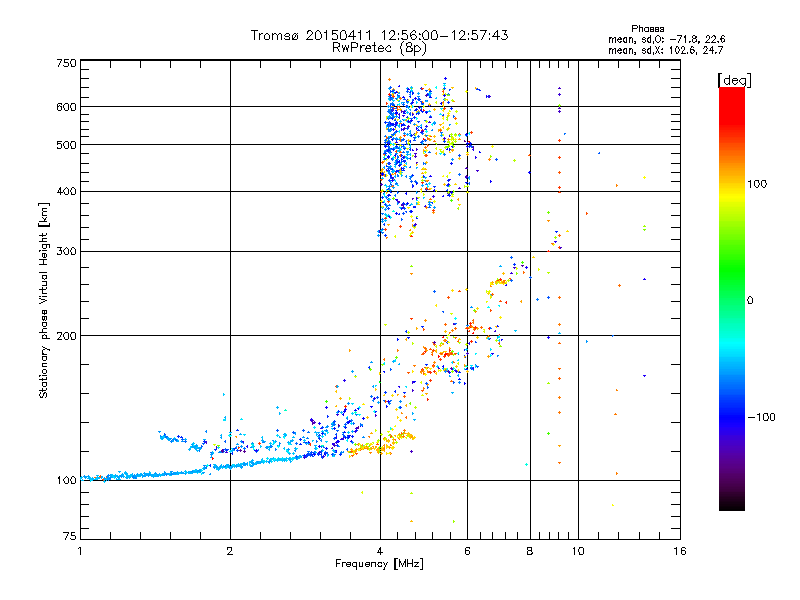The image size is (800, 600).
Task: Click the x-axis tick label '10'
Action: (x=578, y=551)
